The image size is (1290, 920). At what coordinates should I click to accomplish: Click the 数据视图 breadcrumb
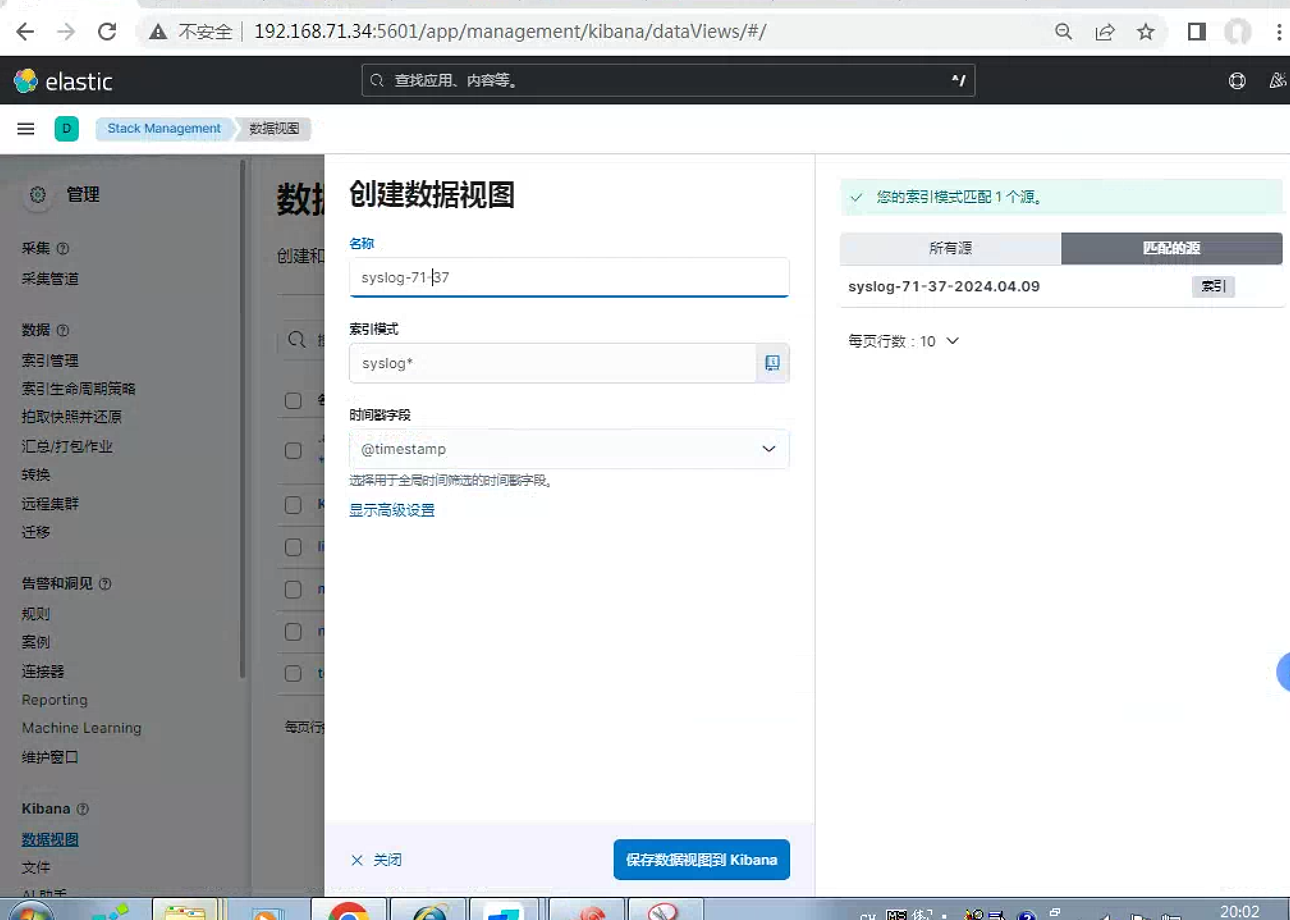click(274, 129)
